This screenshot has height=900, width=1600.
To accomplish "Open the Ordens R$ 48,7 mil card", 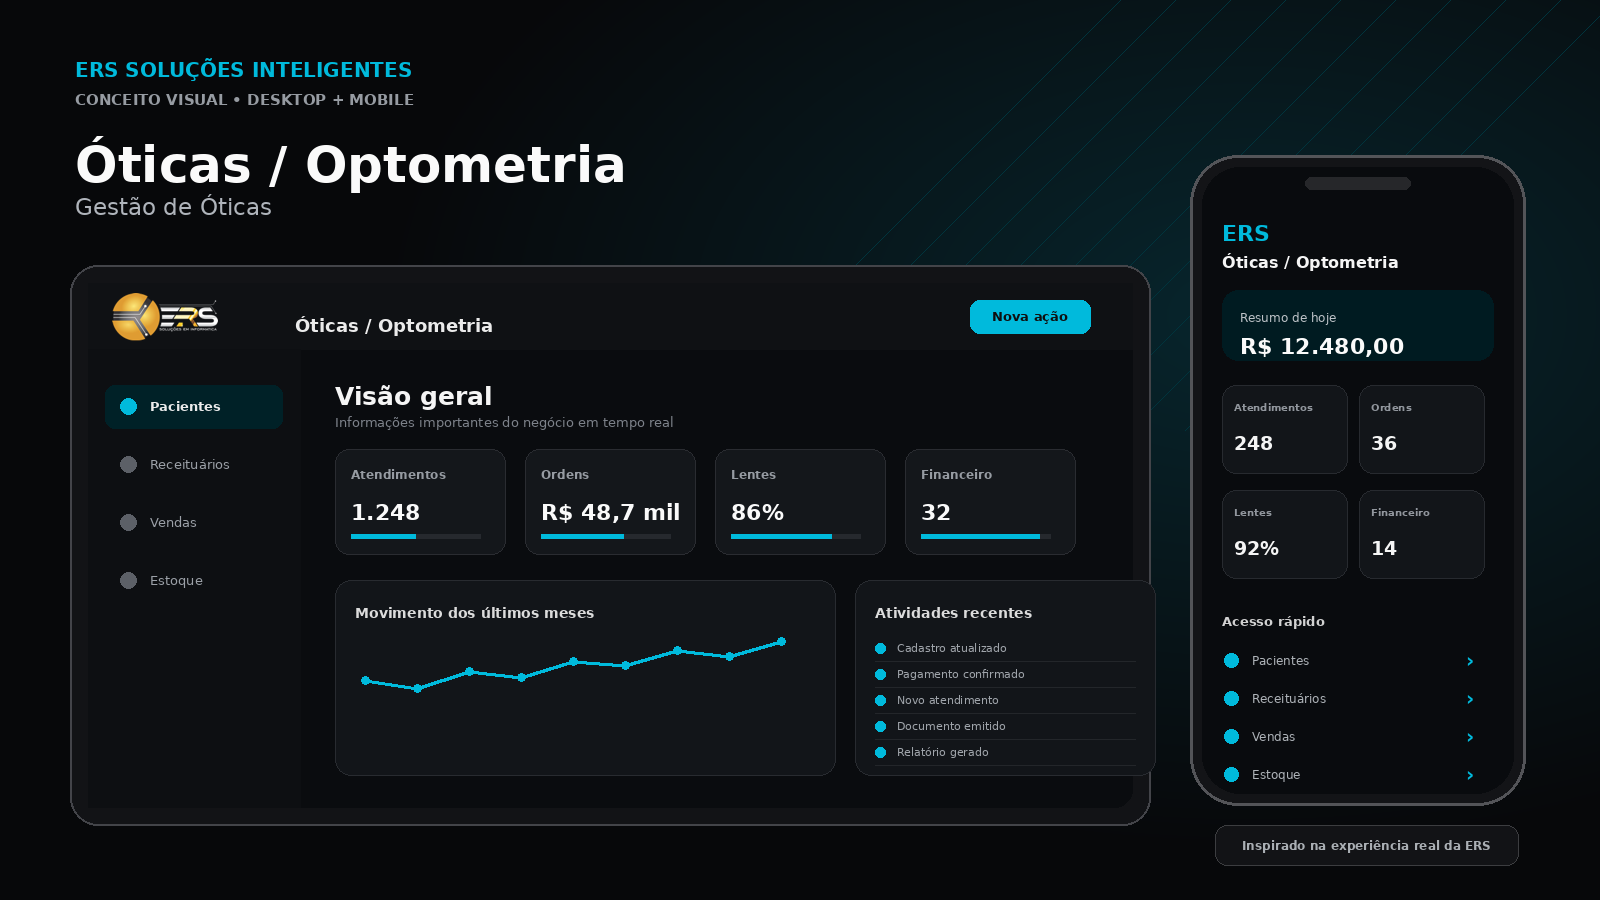I will tap(610, 502).
